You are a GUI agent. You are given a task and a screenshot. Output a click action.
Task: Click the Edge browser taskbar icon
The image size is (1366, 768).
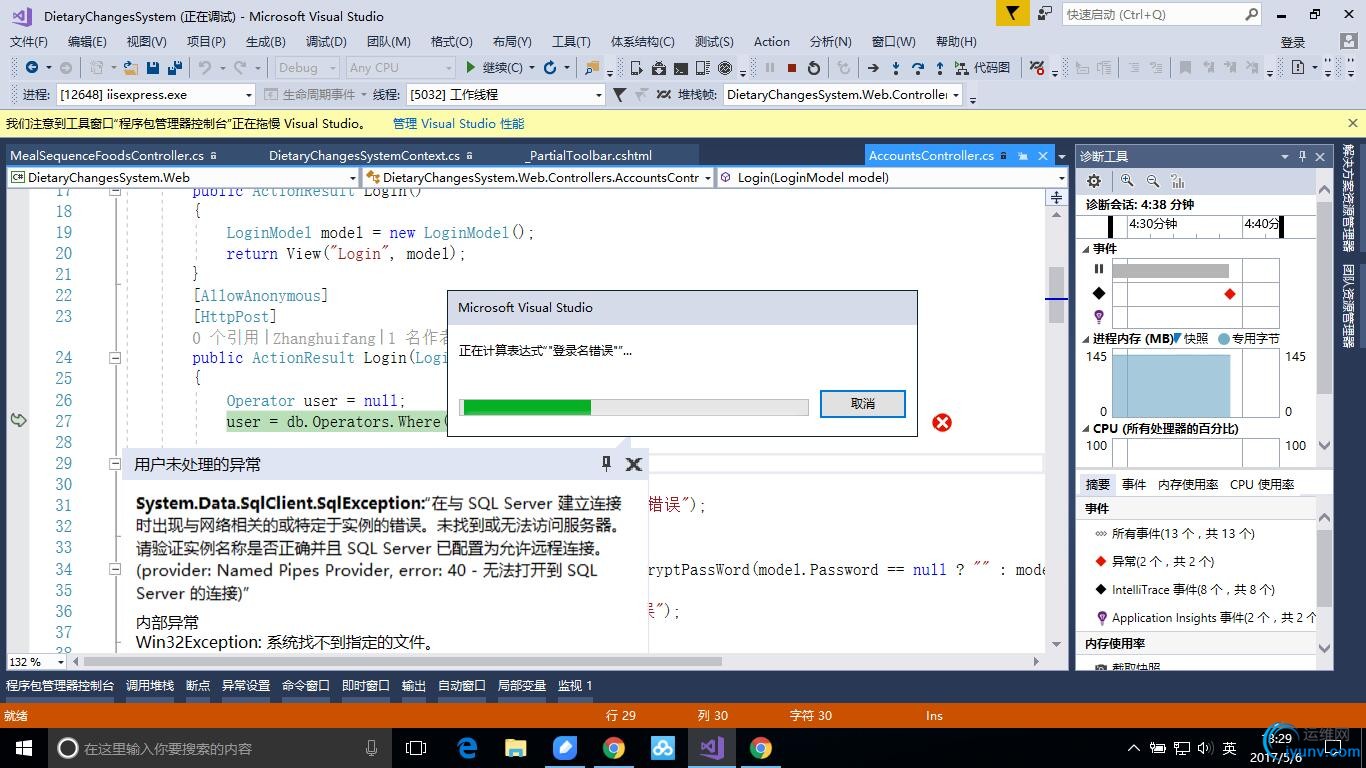pos(467,748)
